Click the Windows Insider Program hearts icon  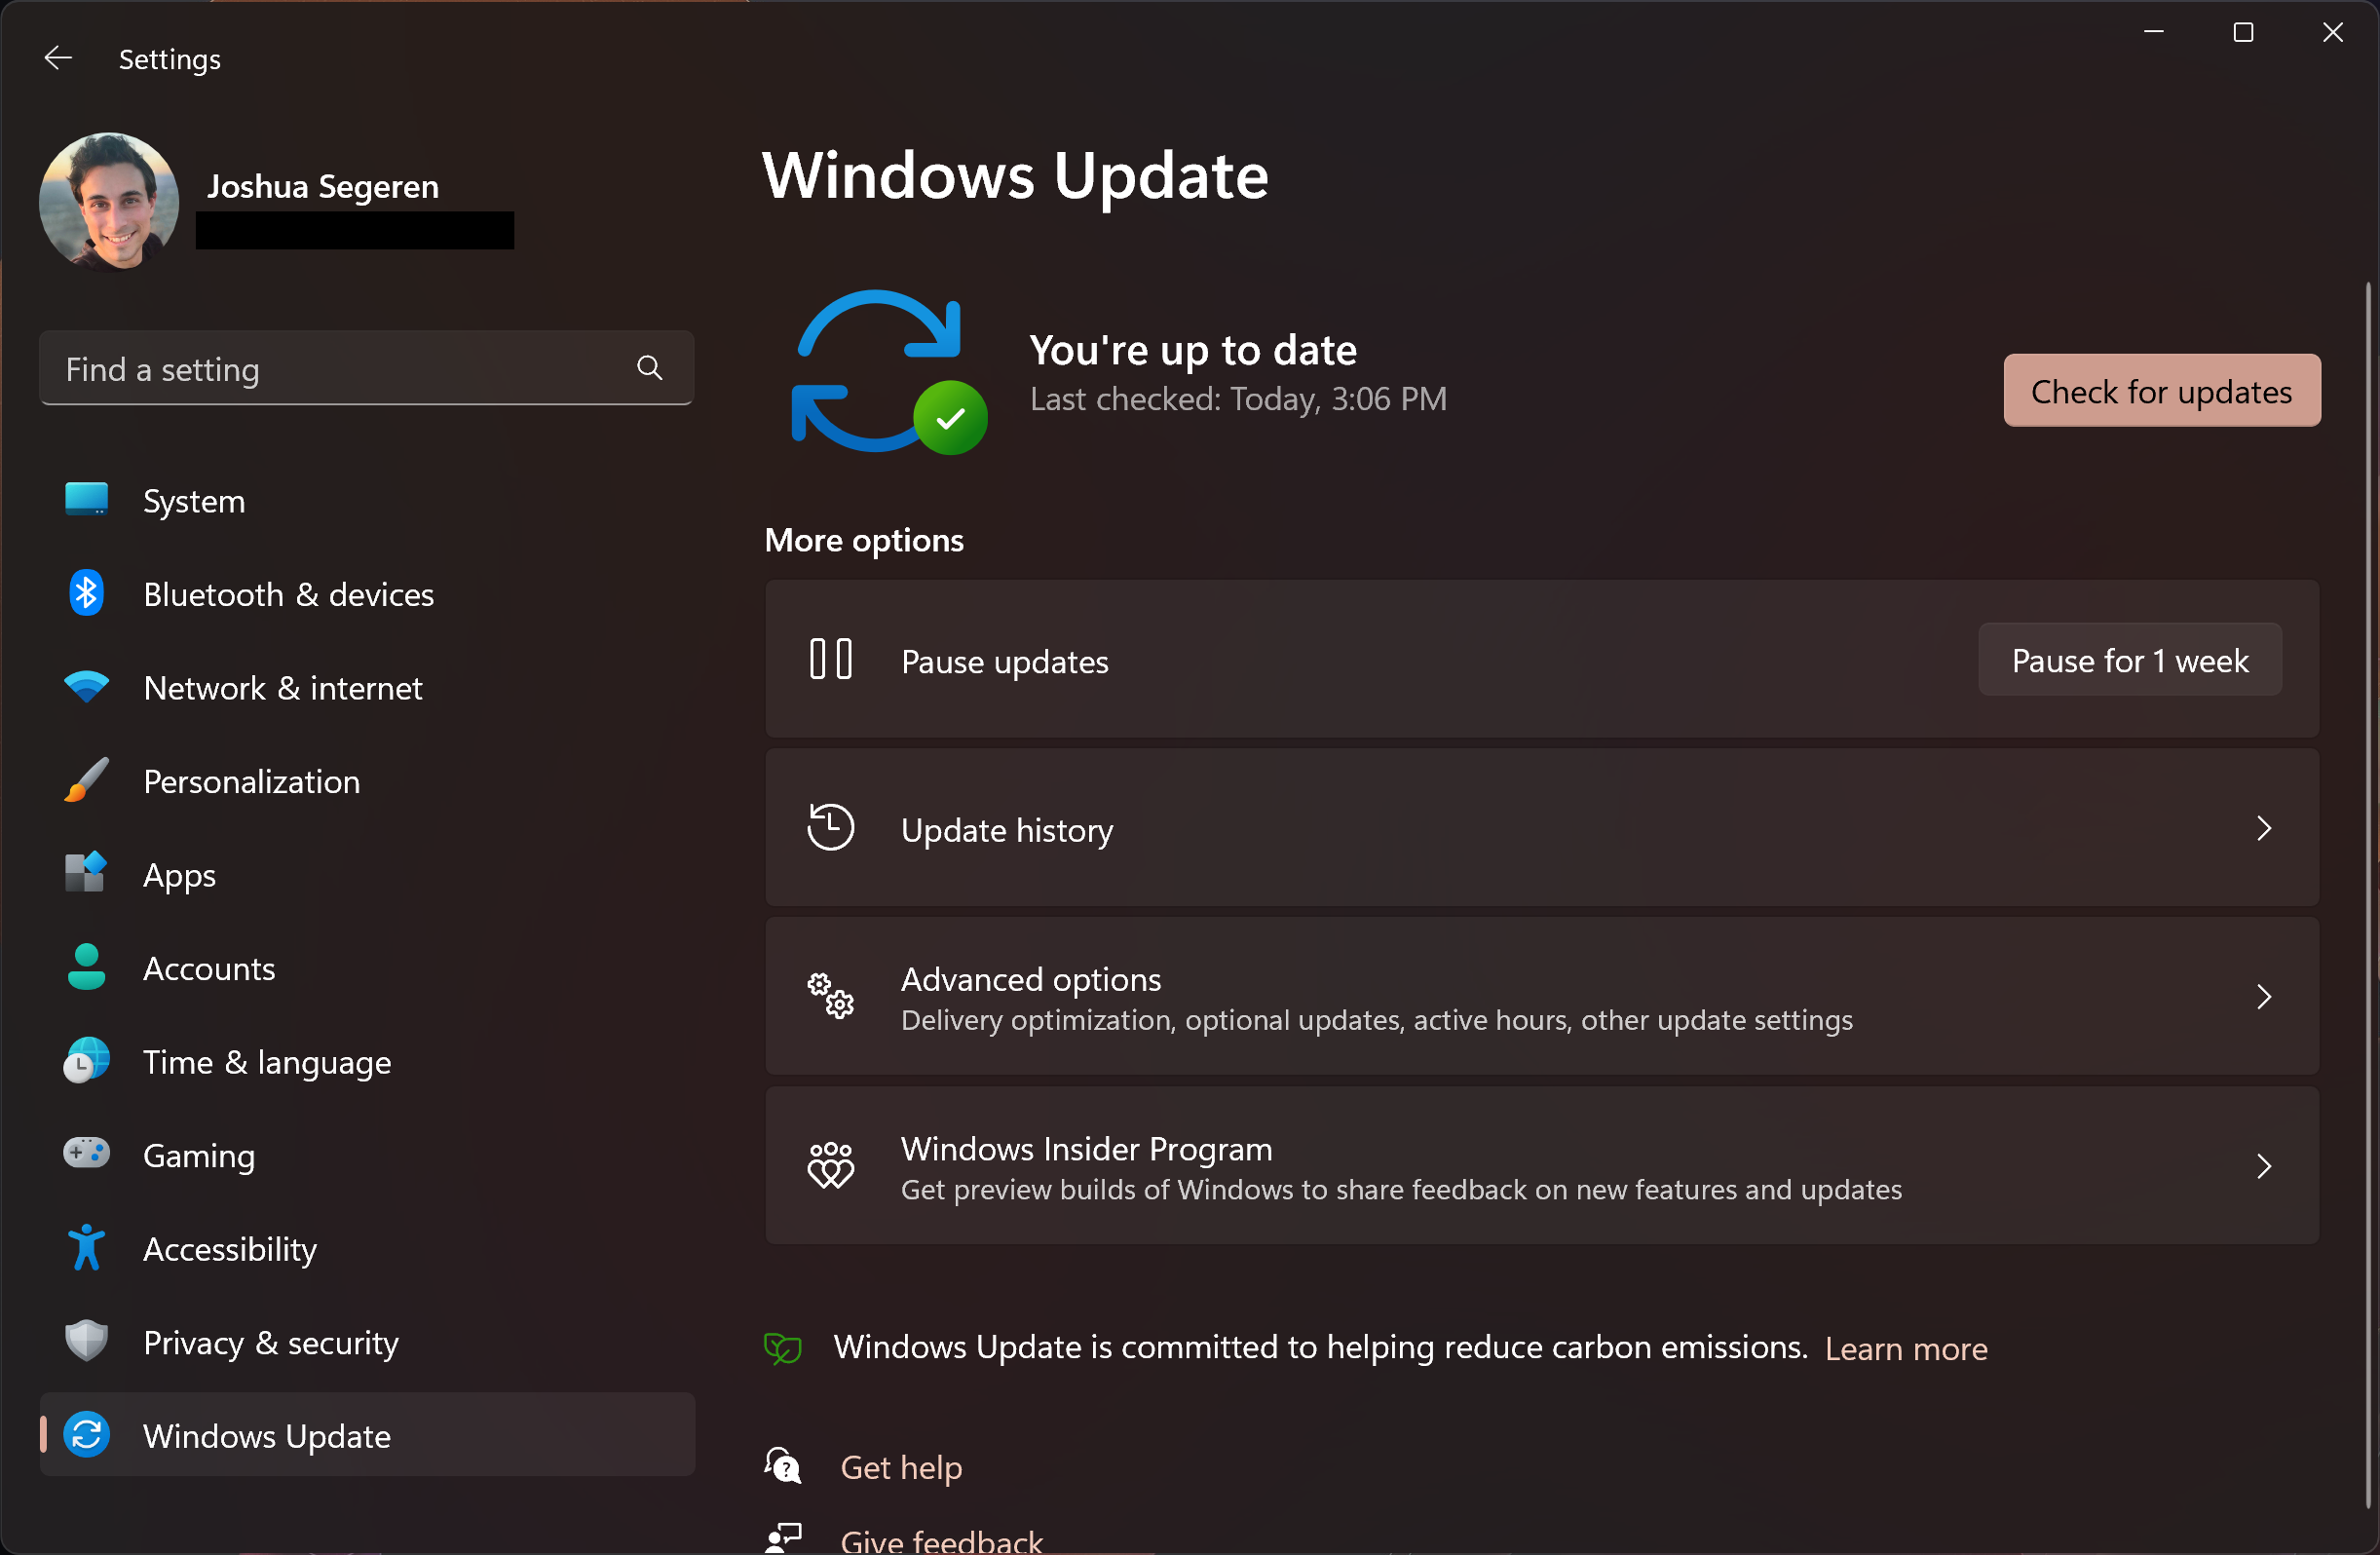830,1165
